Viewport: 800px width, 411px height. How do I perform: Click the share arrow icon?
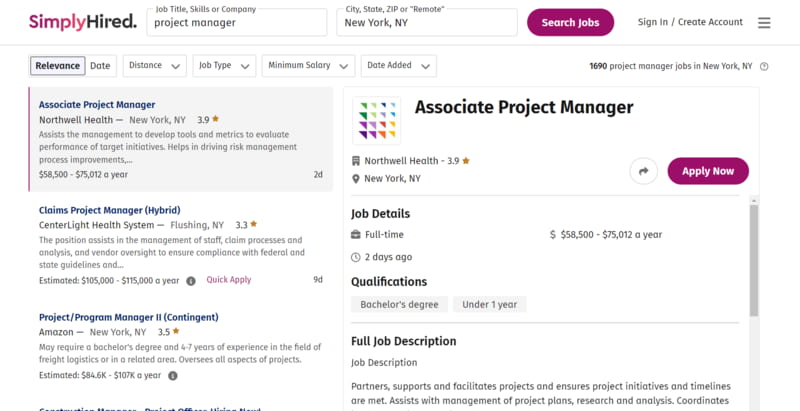click(x=643, y=171)
